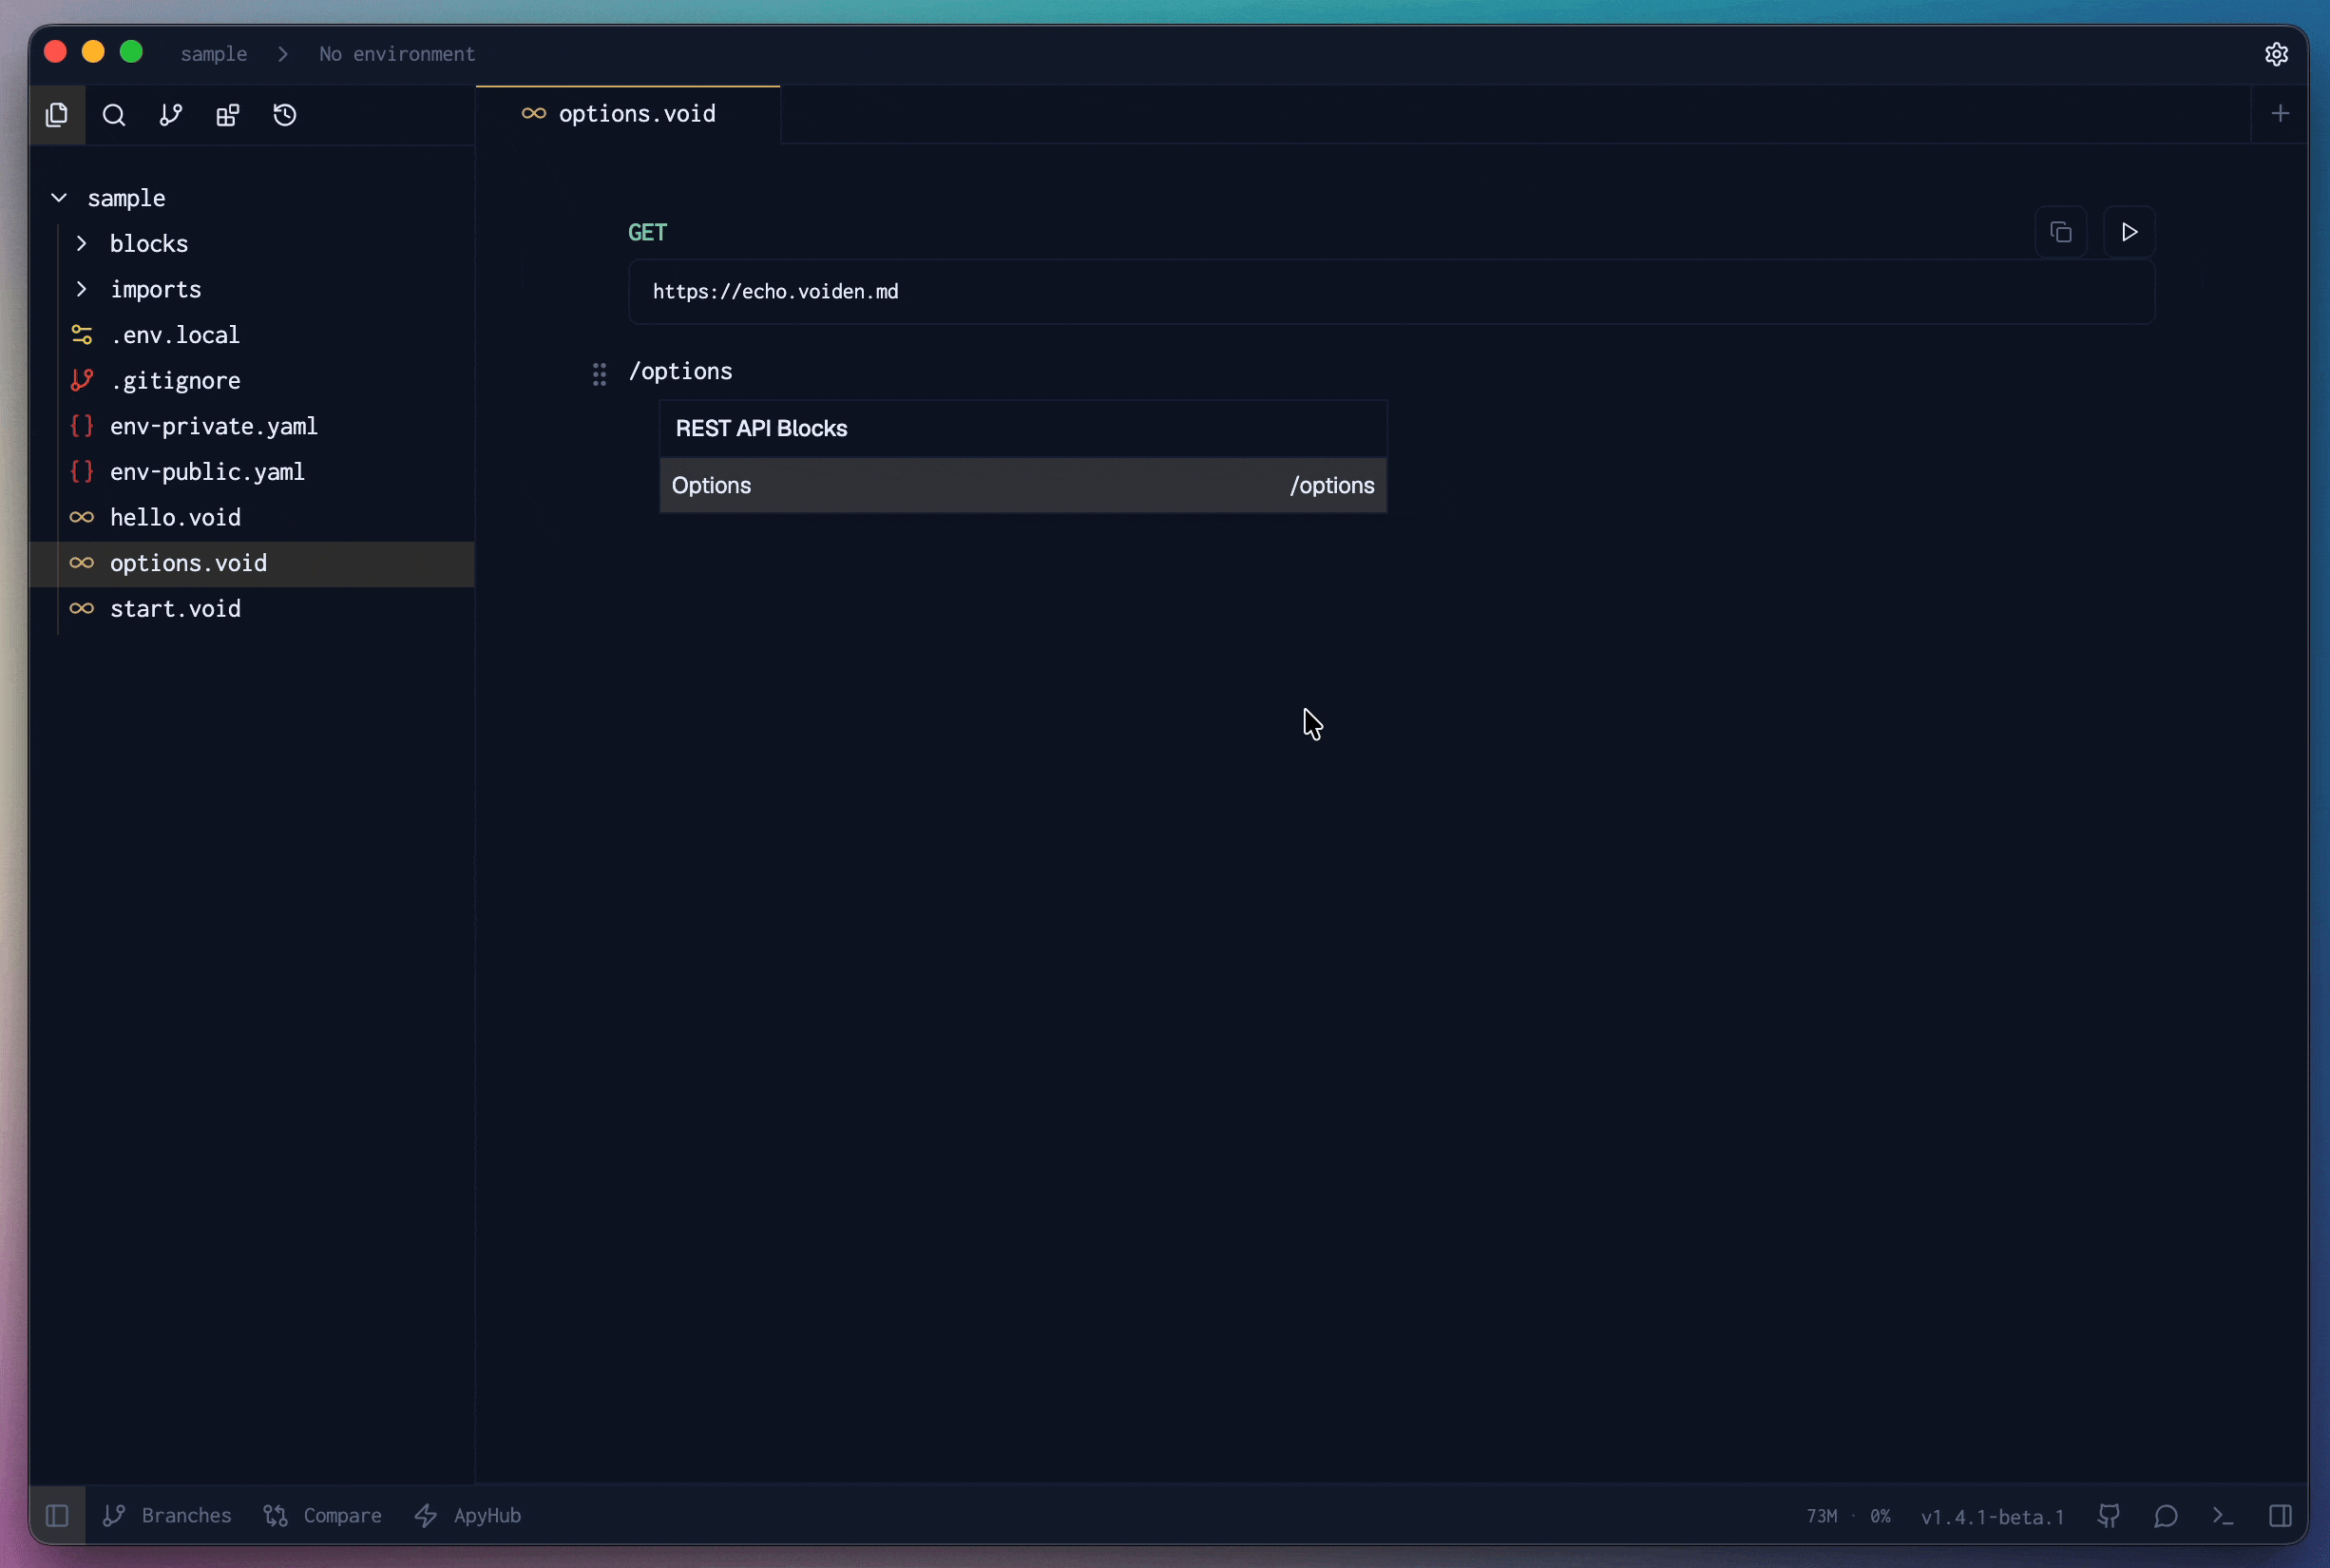Click Branches in the status bar
This screenshot has width=2330, height=1568.
[168, 1516]
